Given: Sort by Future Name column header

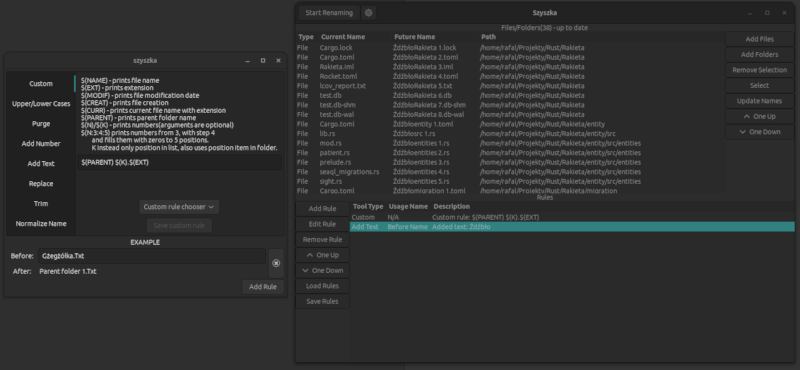Looking at the screenshot, I should [414, 37].
